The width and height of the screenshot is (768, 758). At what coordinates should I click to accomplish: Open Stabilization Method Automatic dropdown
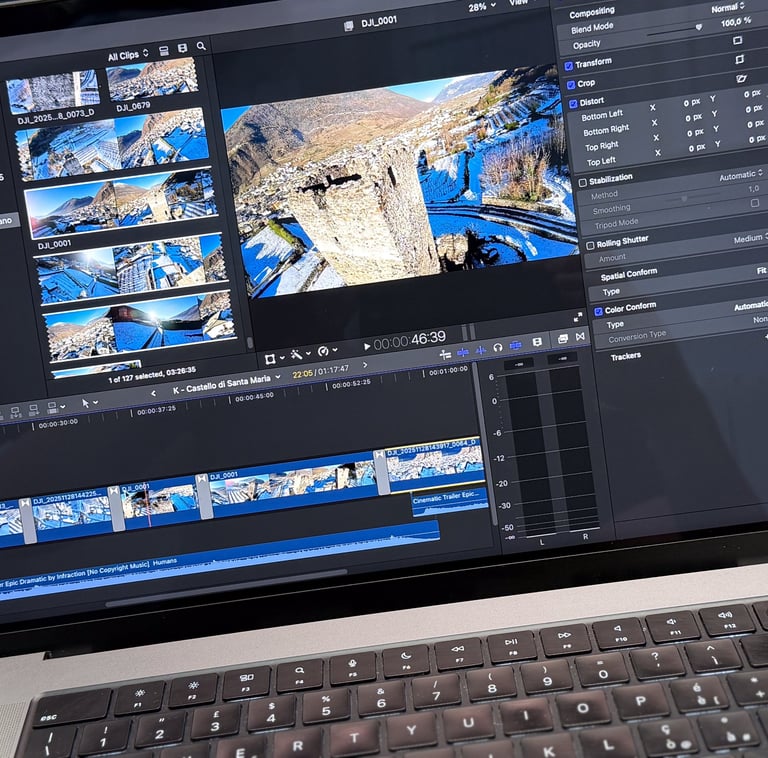741,175
